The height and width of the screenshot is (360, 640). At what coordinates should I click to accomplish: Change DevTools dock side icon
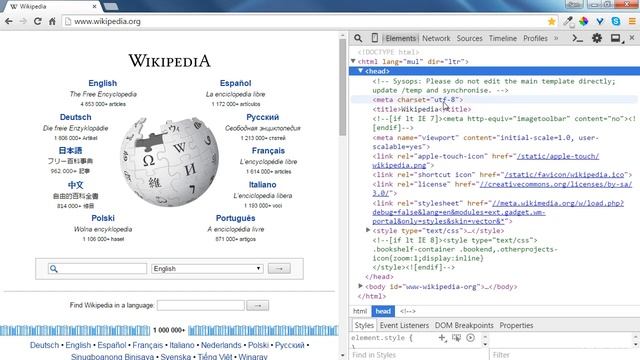[x=616, y=38]
